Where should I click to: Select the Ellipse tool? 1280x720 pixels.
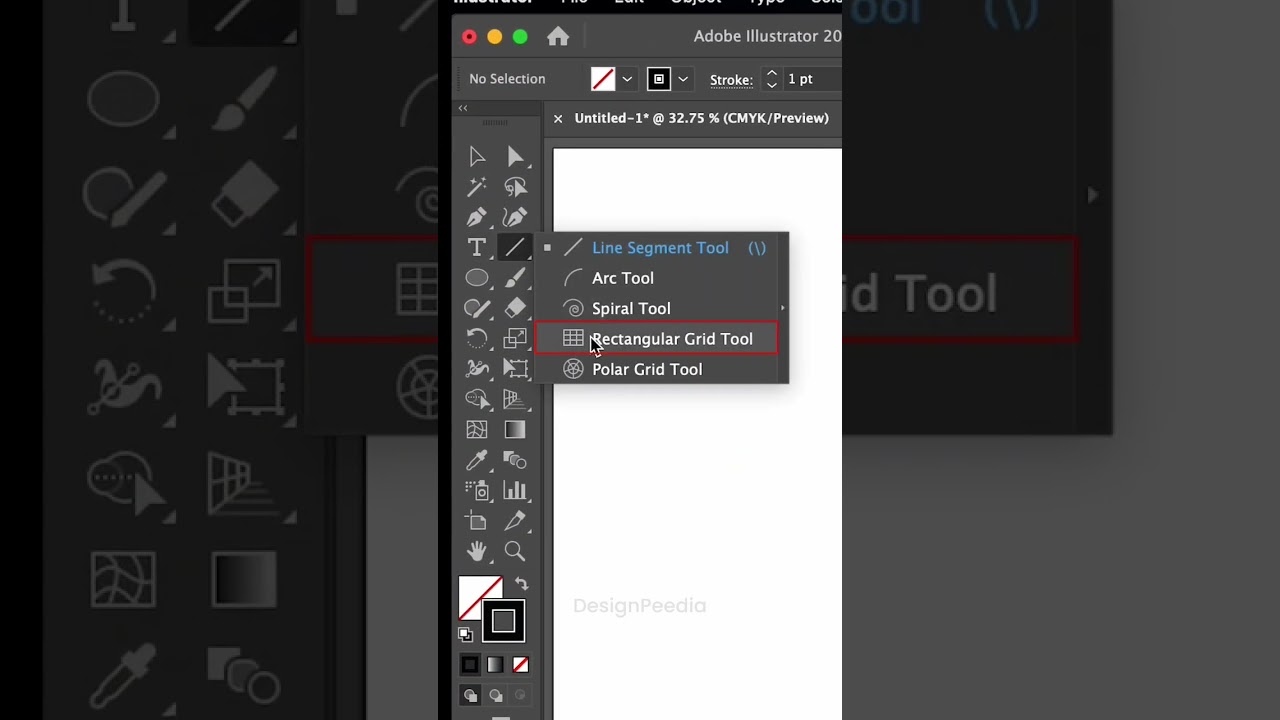477,277
